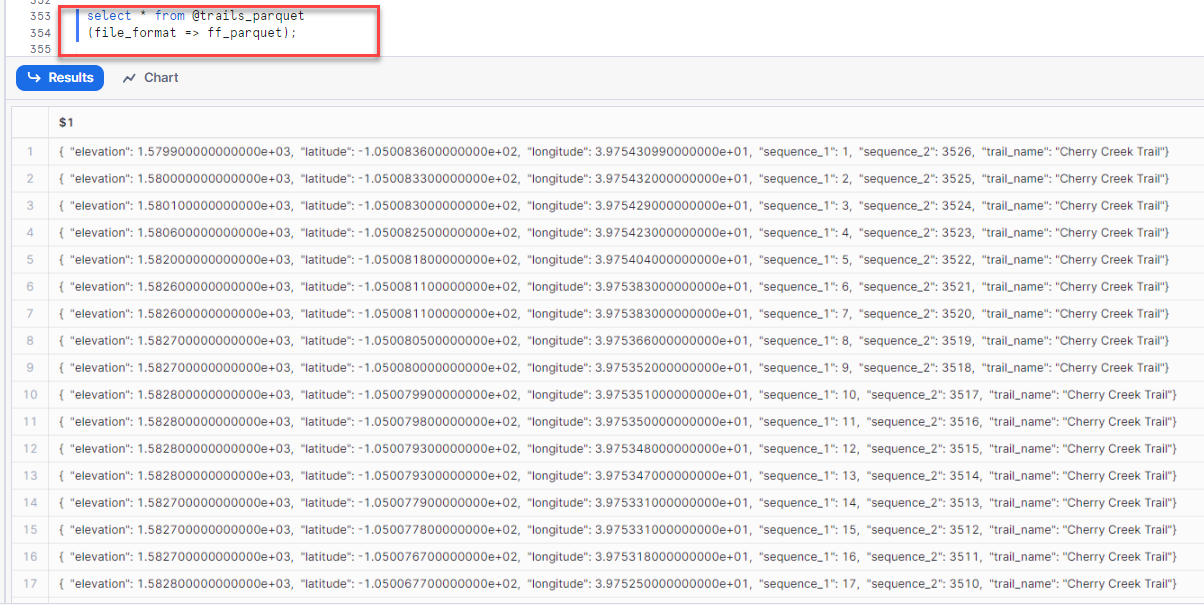
Task: Click line number 354 in the editor gutter
Action: (x=40, y=32)
